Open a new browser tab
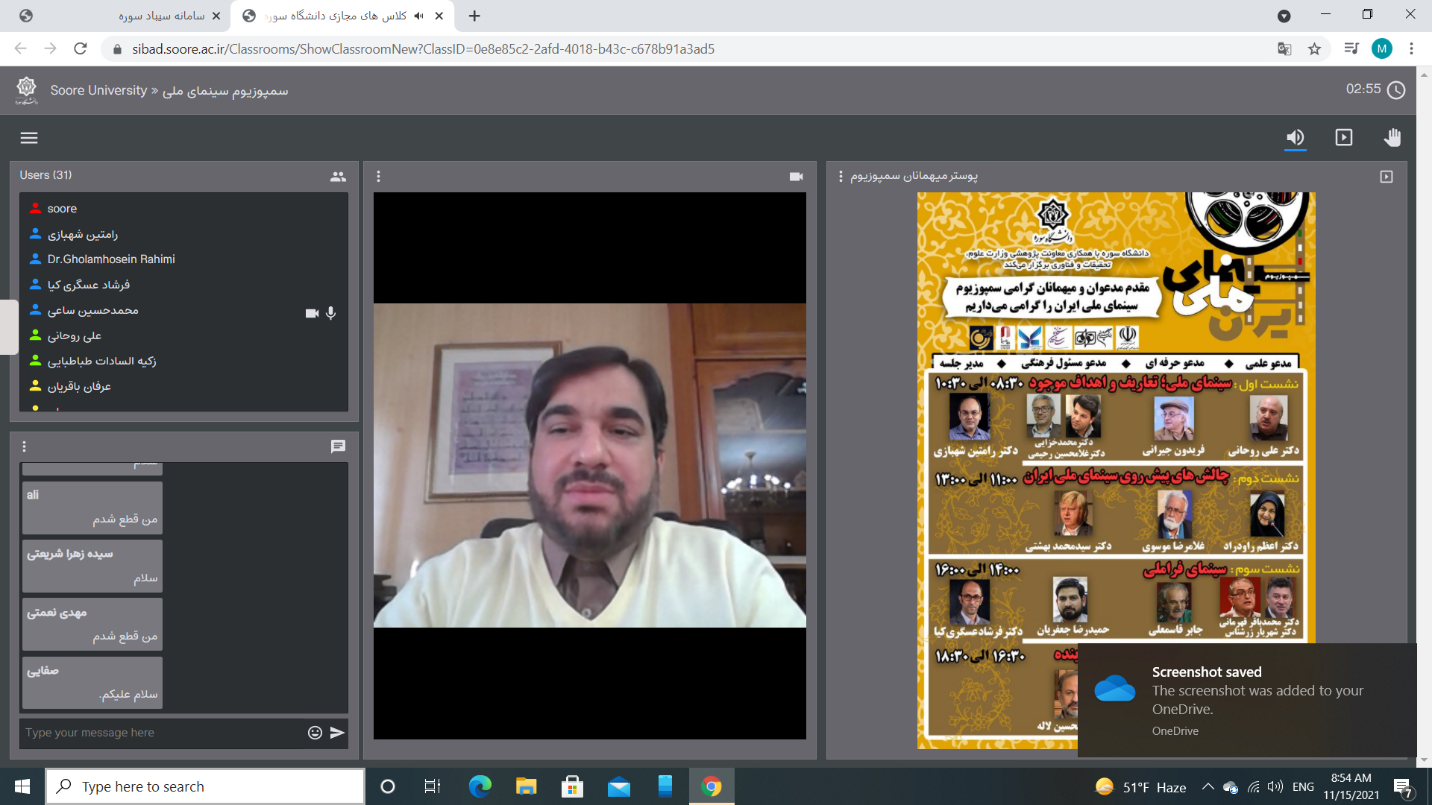 (x=474, y=16)
